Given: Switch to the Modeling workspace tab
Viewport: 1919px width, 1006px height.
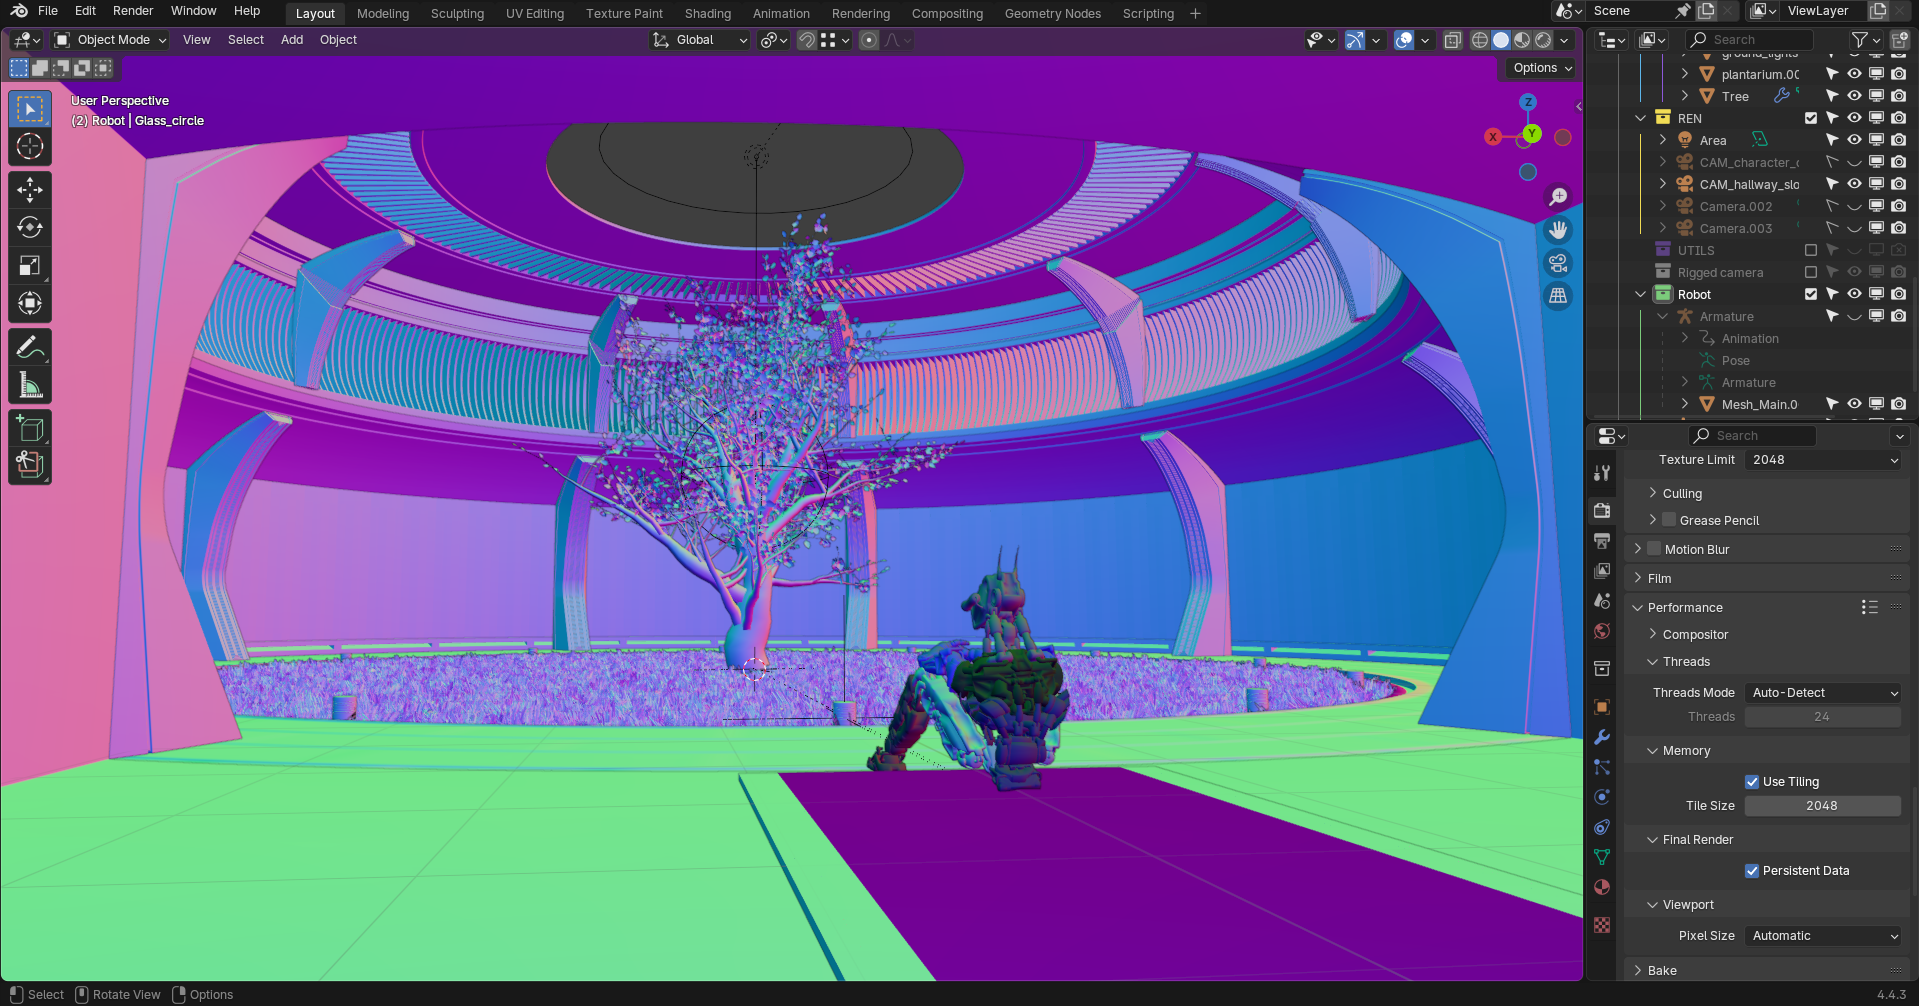Looking at the screenshot, I should (383, 14).
